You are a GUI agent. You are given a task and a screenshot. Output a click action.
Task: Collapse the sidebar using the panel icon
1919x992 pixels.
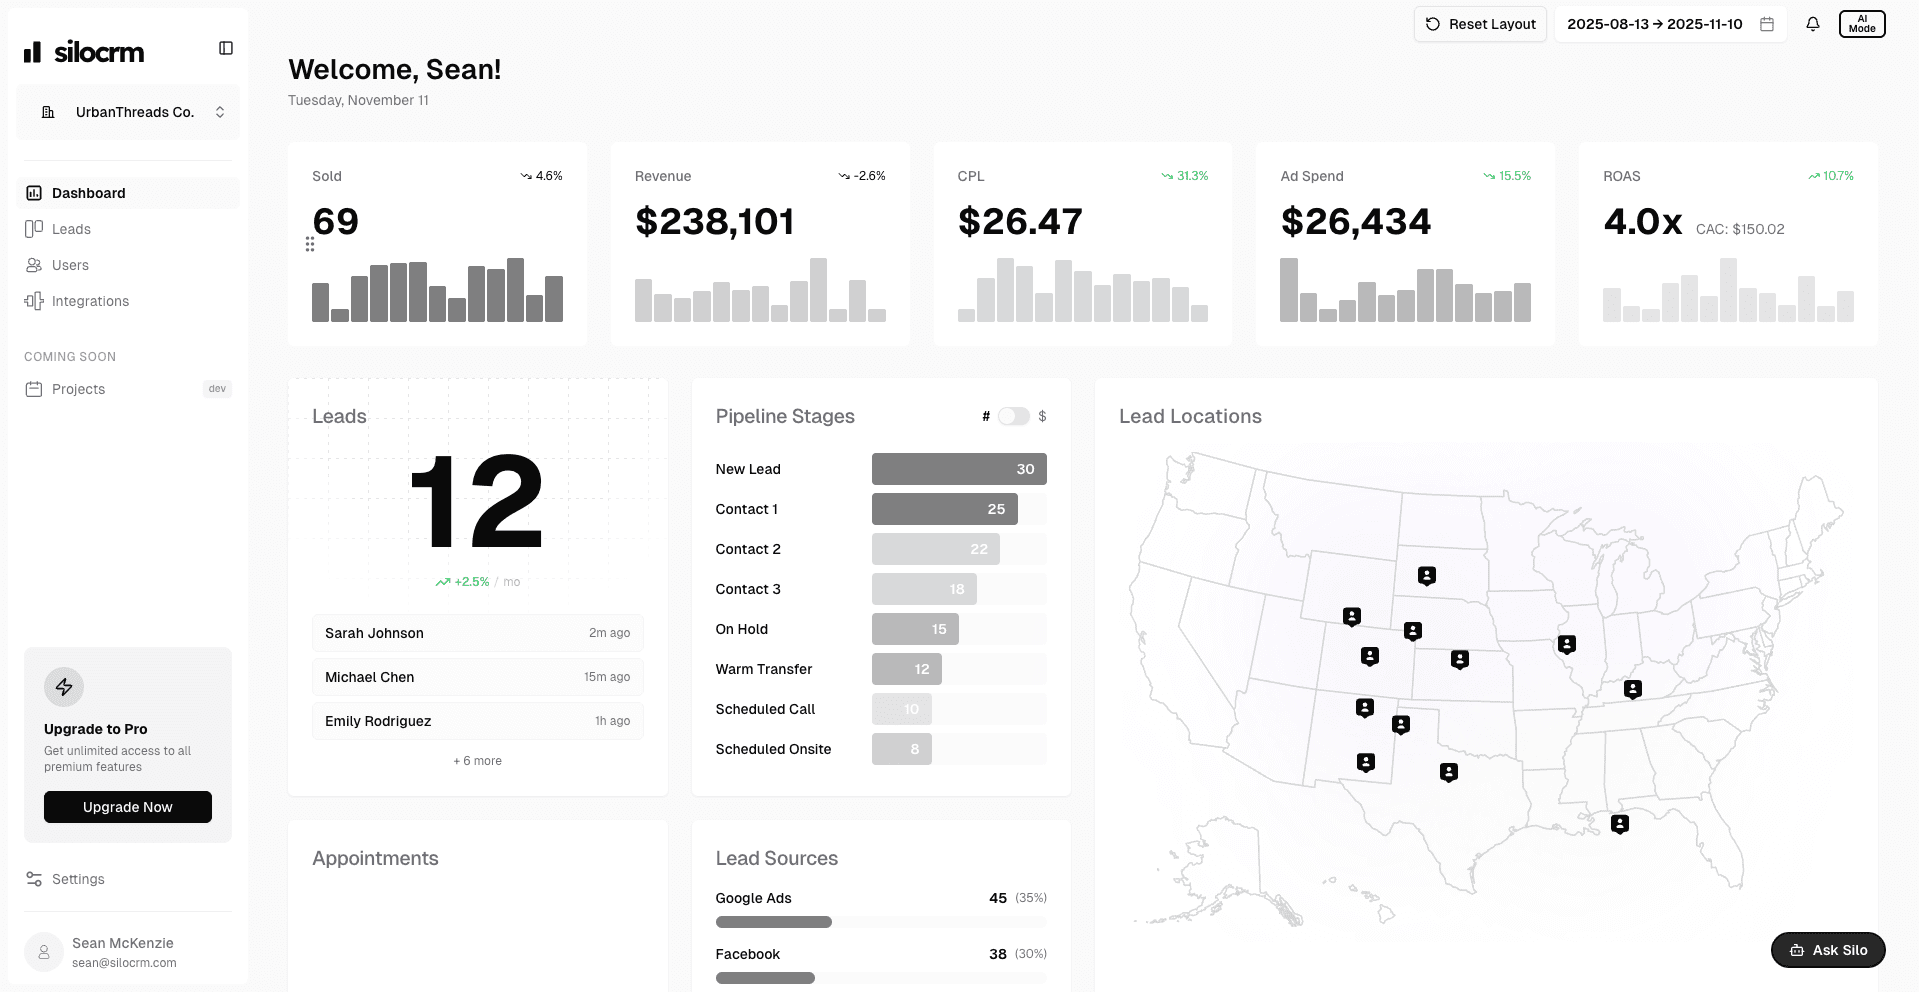click(226, 47)
